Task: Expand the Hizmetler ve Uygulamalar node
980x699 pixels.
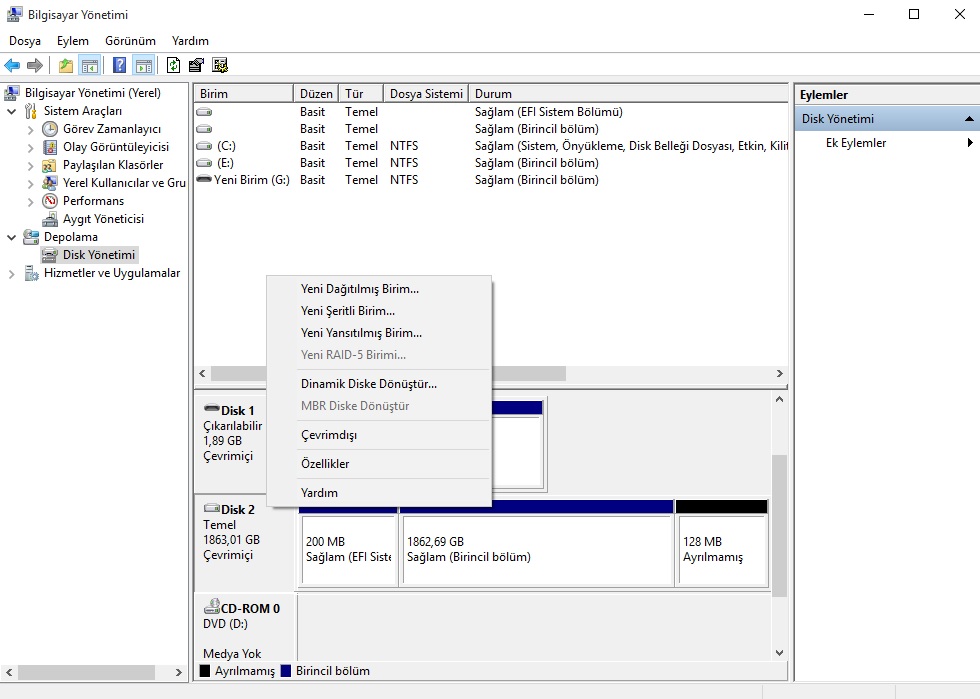Action: 11,274
